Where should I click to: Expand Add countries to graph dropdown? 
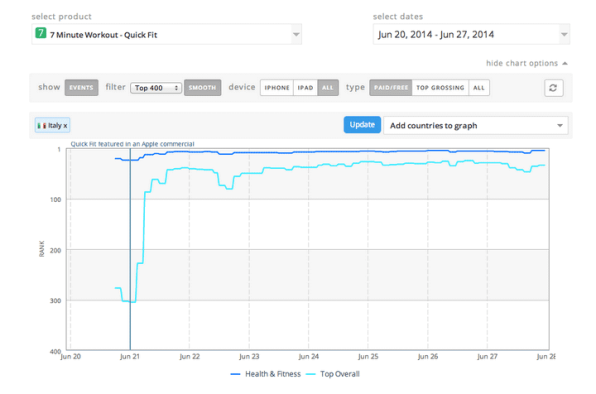(x=476, y=126)
